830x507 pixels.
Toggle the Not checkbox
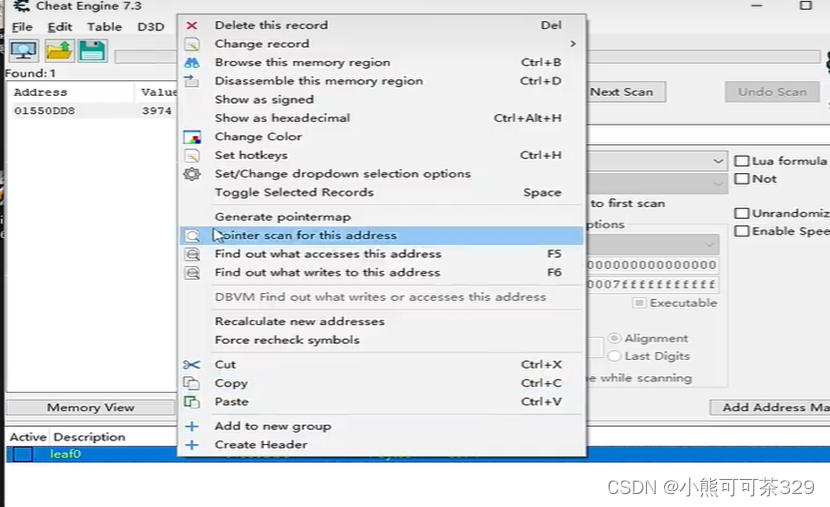[x=742, y=179]
